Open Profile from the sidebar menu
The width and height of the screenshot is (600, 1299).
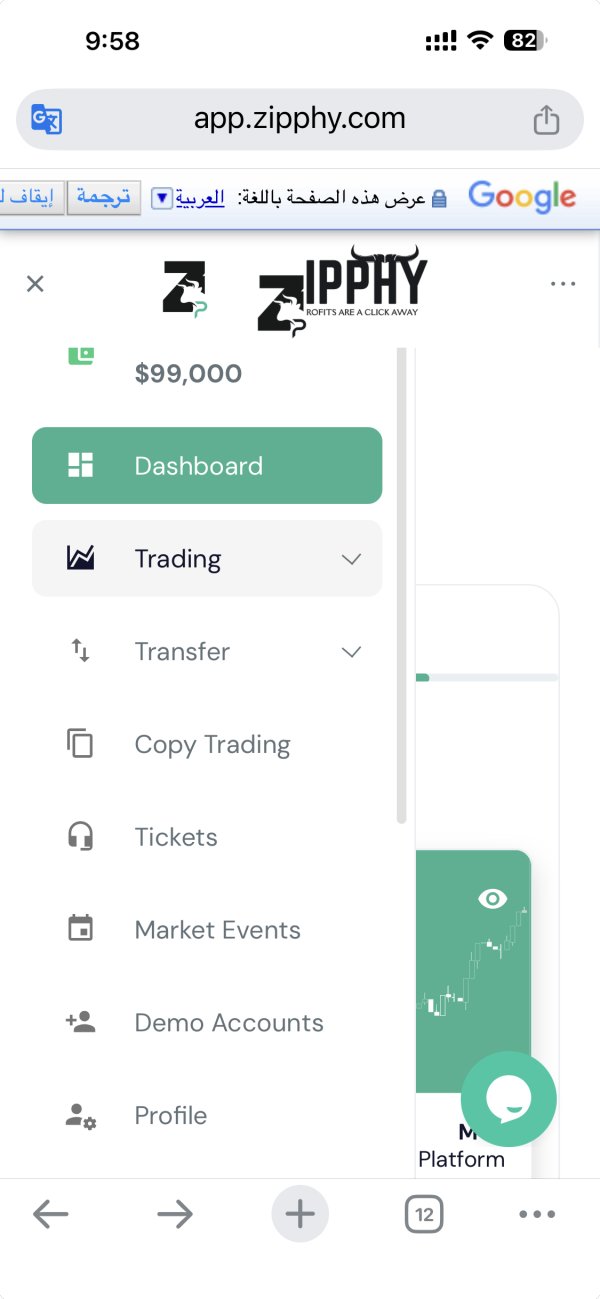tap(170, 1115)
